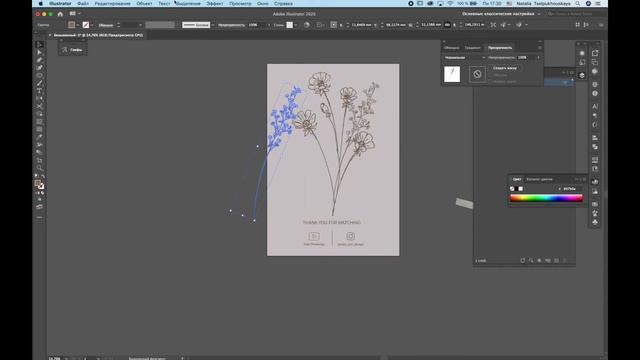Click the Apple logo menu
The height and width of the screenshot is (360, 640).
(40, 3)
